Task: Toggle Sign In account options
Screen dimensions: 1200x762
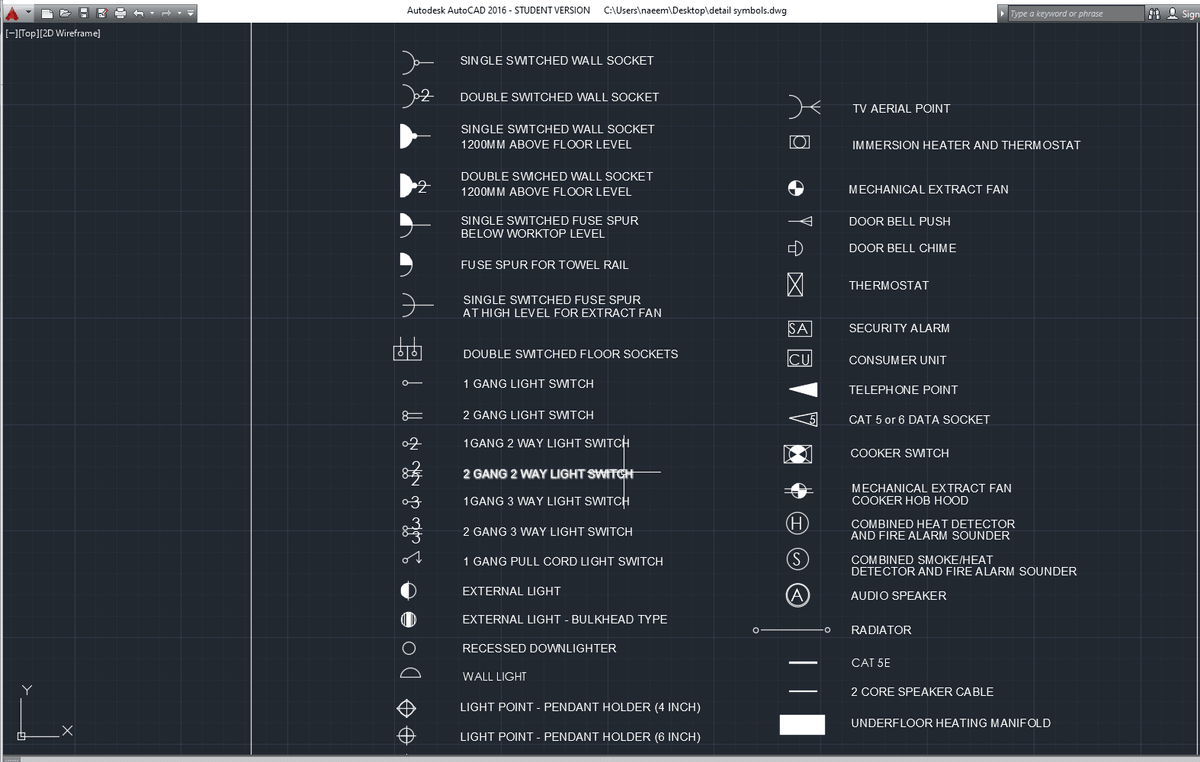Action: pos(1172,13)
